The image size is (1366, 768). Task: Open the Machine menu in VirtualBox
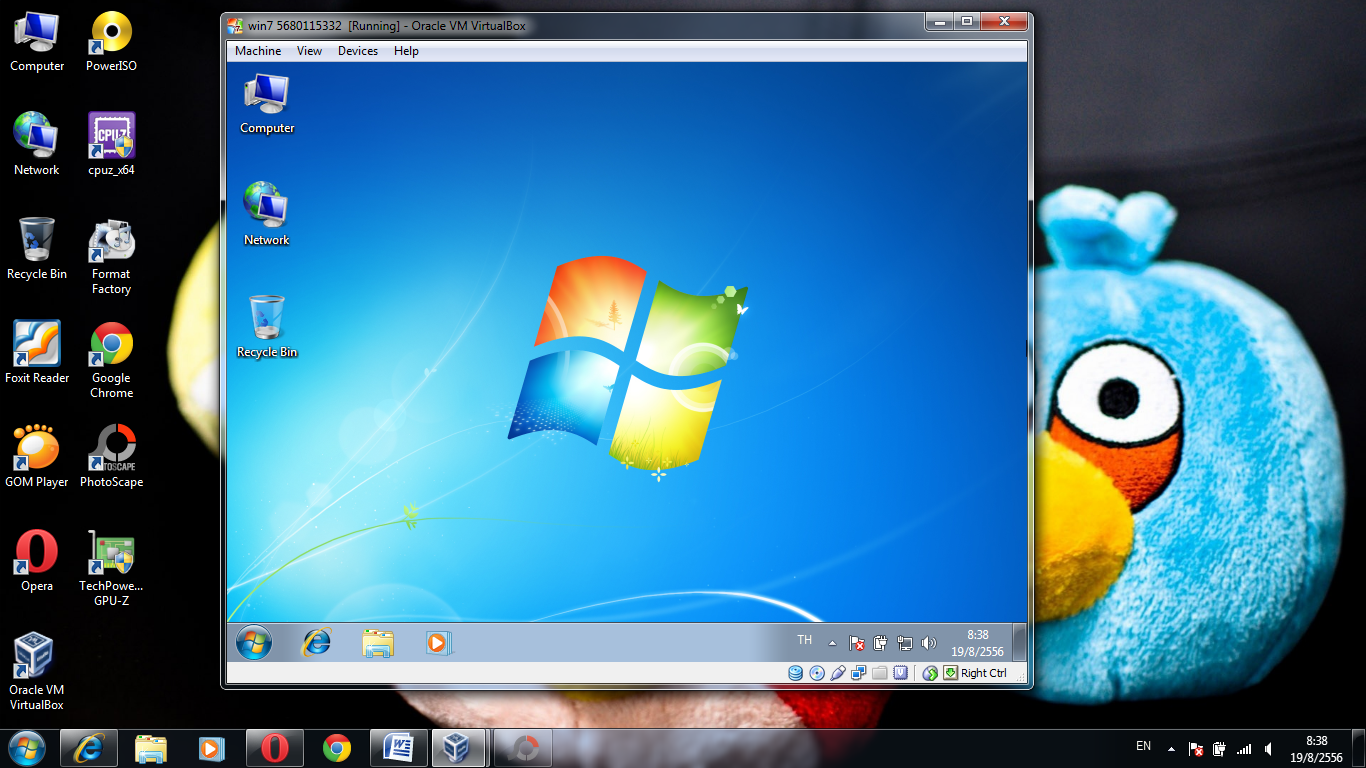(x=258, y=51)
